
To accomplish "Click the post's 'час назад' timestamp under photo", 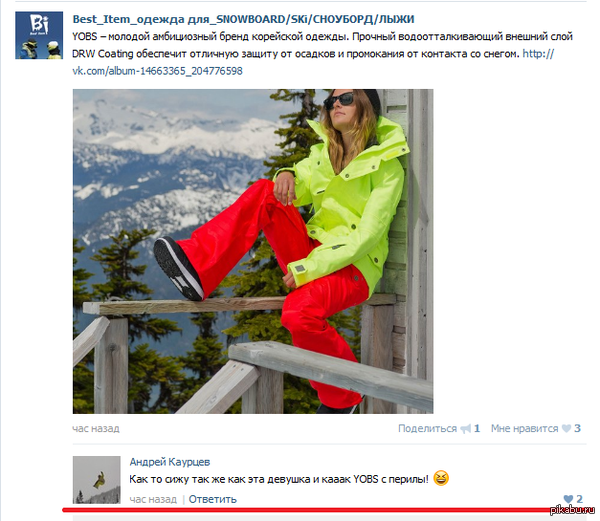I will coord(96,428).
